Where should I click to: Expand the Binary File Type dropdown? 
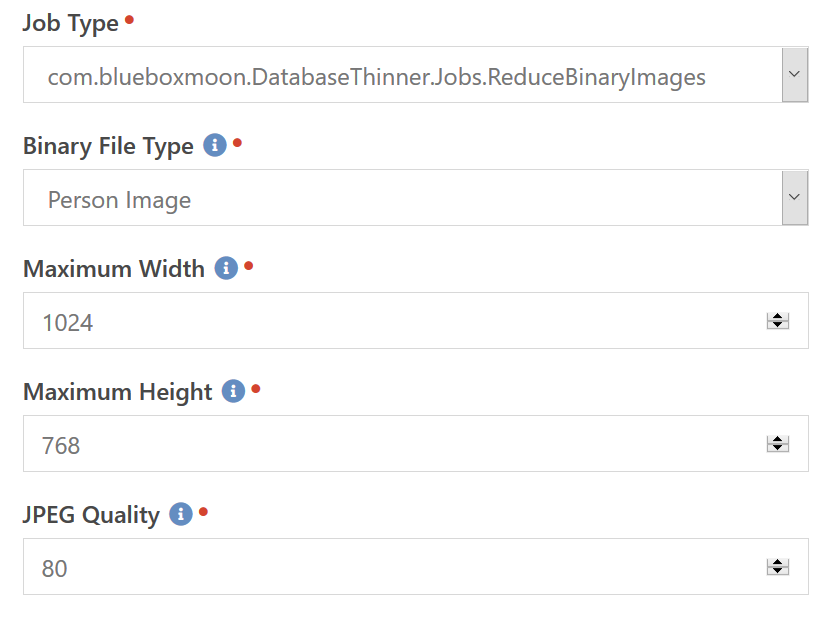794,198
